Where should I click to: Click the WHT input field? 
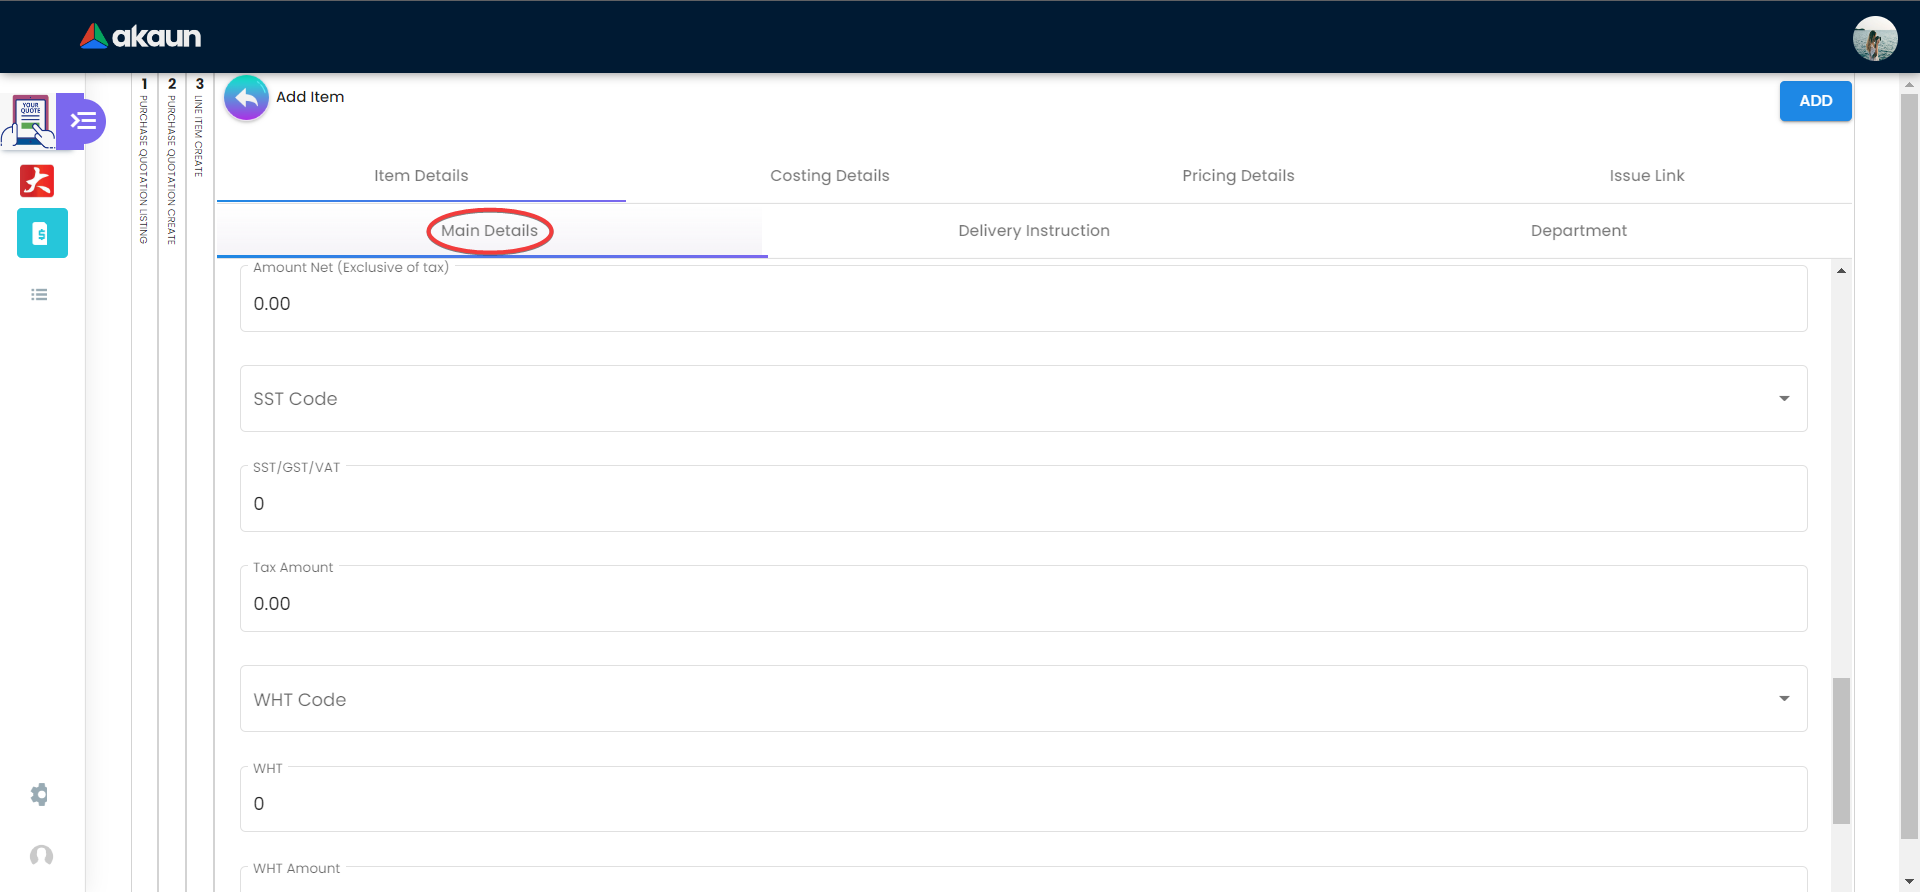[x=1023, y=798]
